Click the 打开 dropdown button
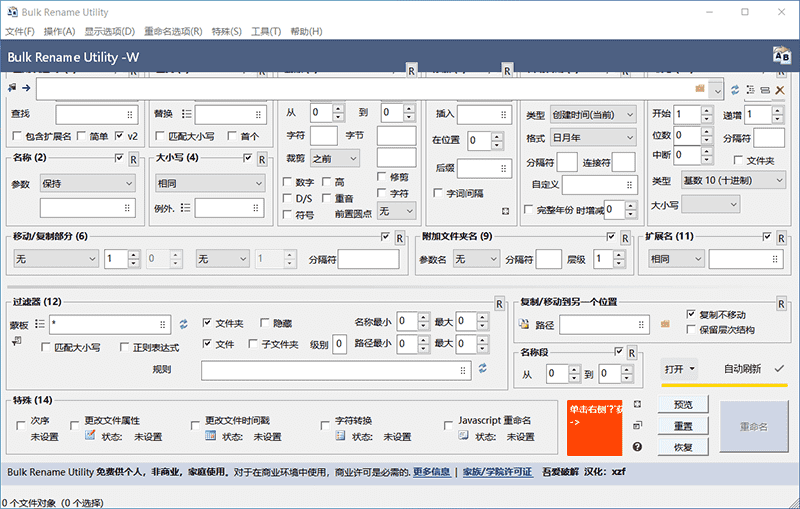 pyautogui.click(x=680, y=369)
